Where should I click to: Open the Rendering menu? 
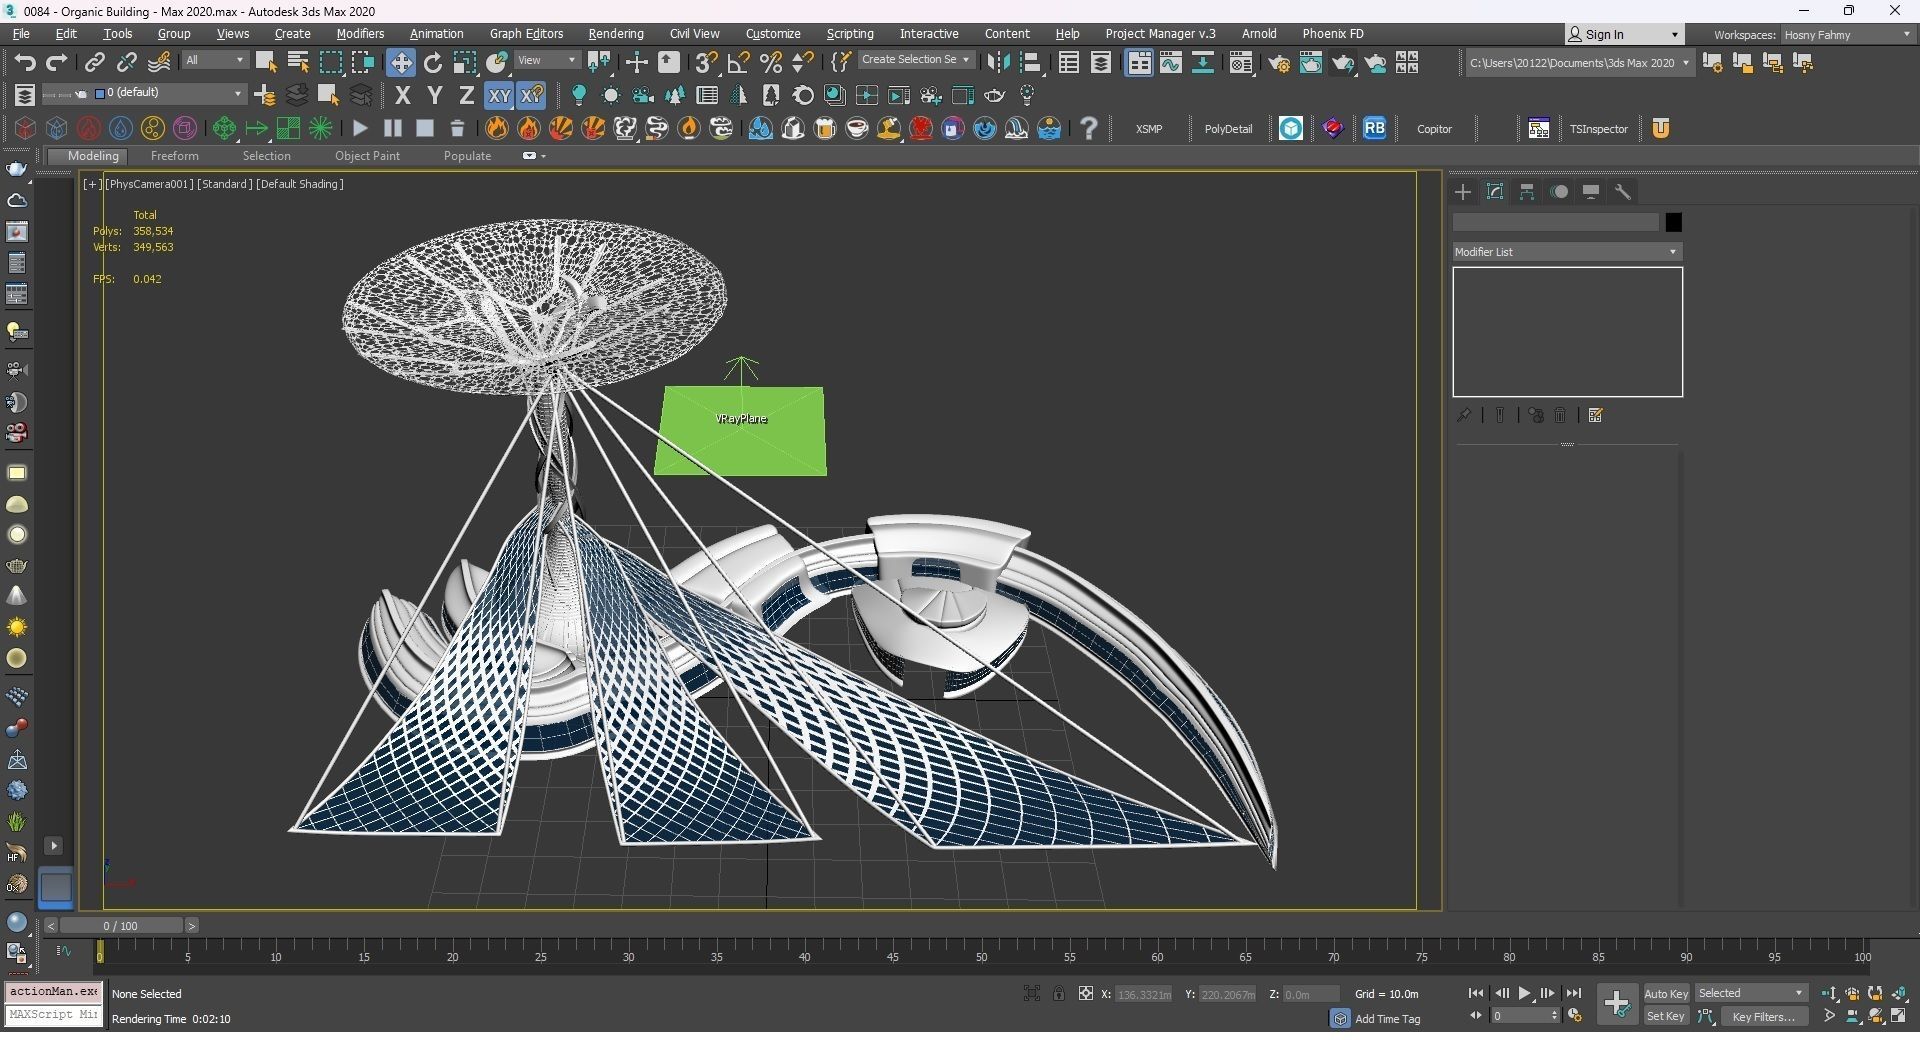615,33
